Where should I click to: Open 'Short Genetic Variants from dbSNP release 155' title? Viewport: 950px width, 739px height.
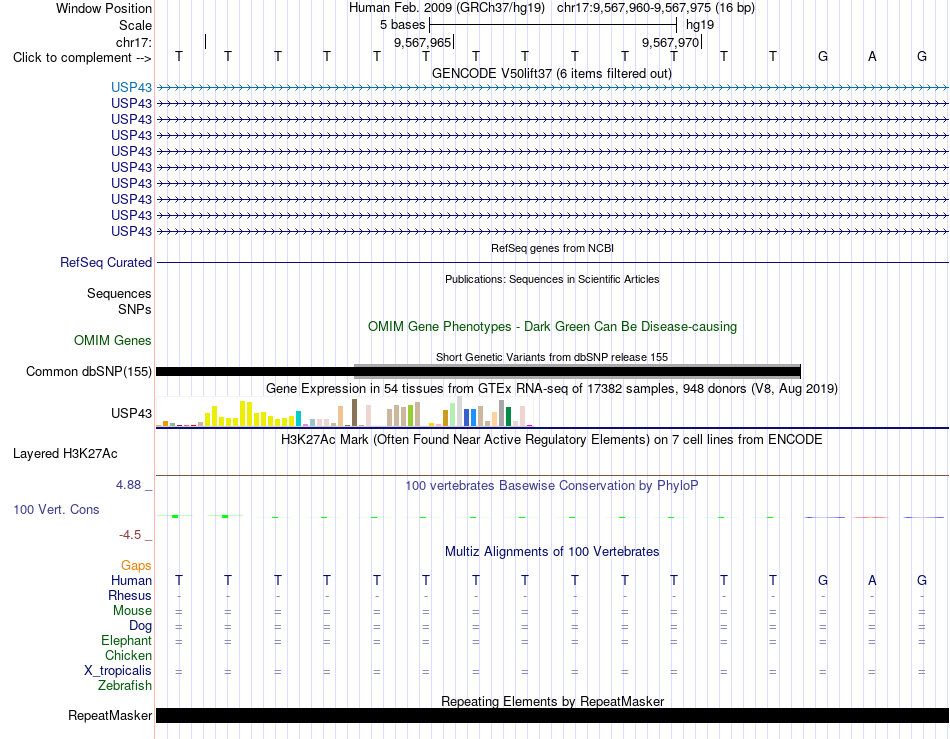click(x=552, y=357)
